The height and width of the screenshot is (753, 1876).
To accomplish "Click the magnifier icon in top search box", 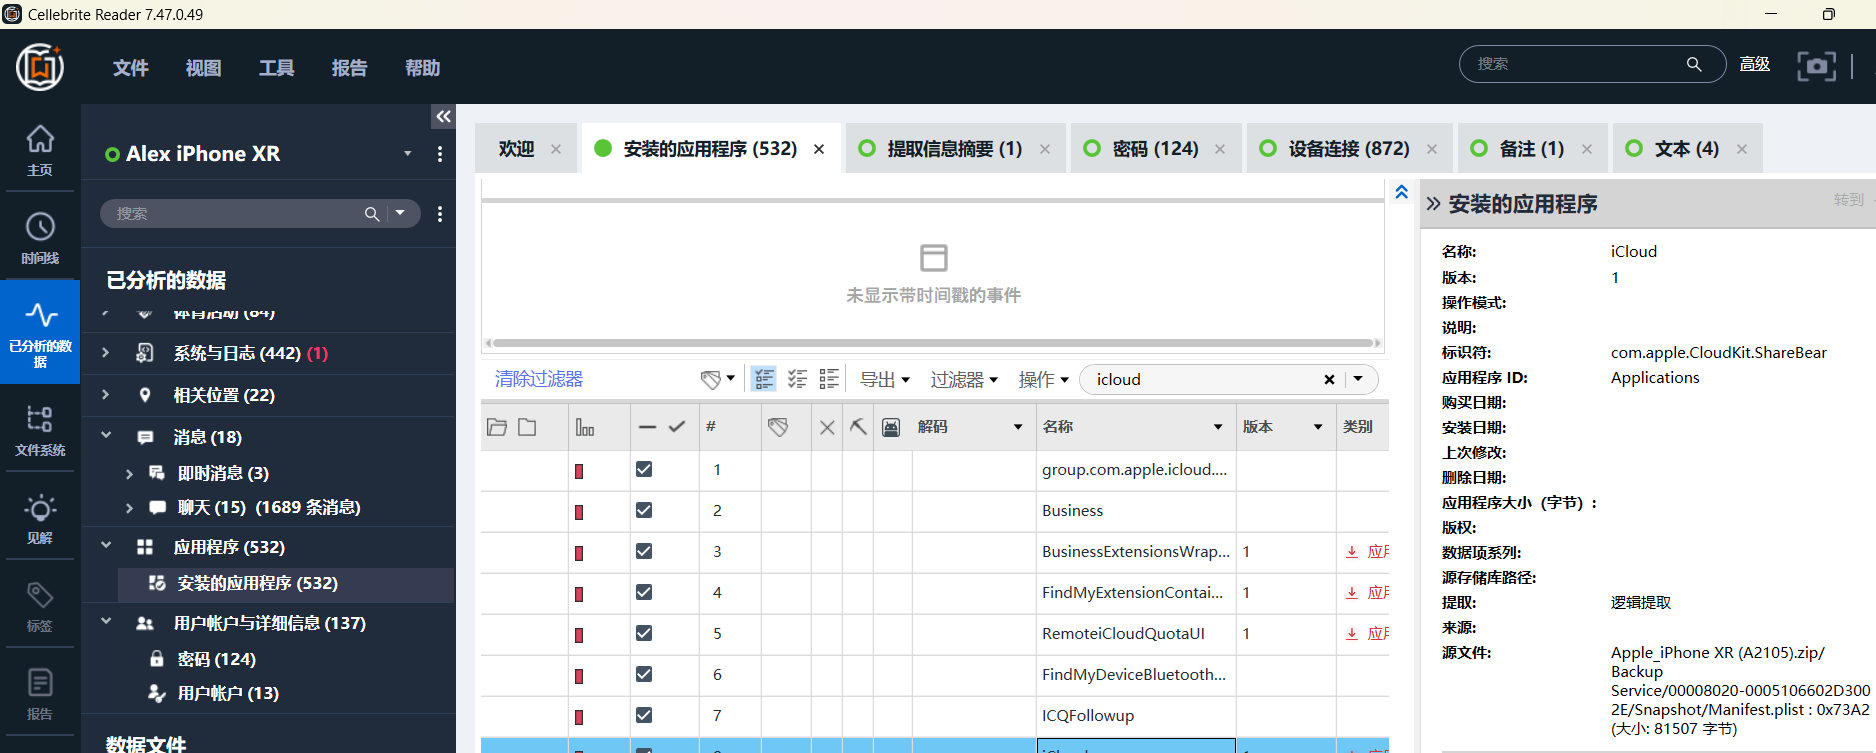I will 1694,64.
